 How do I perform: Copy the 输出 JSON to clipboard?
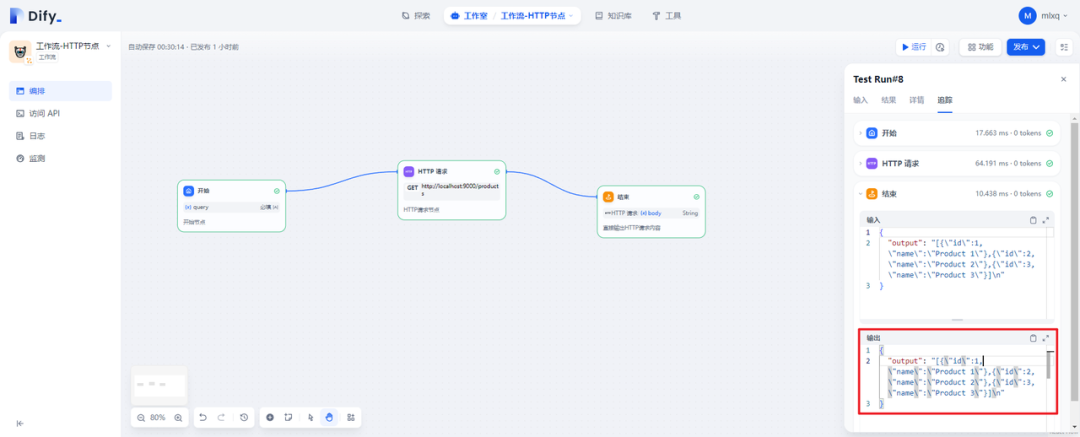1032,338
